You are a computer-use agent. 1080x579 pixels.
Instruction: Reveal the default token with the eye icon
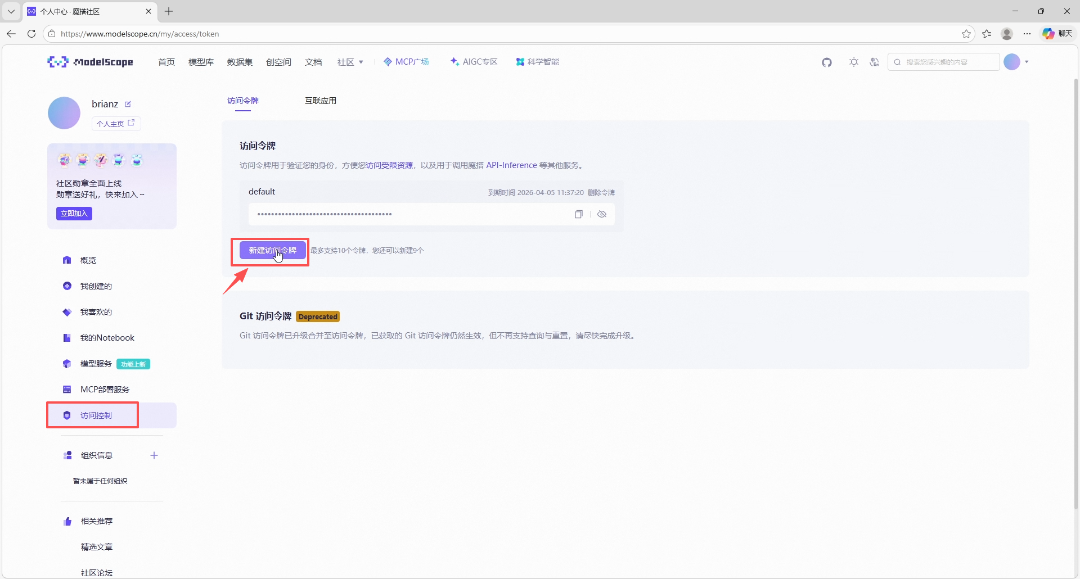(601, 214)
